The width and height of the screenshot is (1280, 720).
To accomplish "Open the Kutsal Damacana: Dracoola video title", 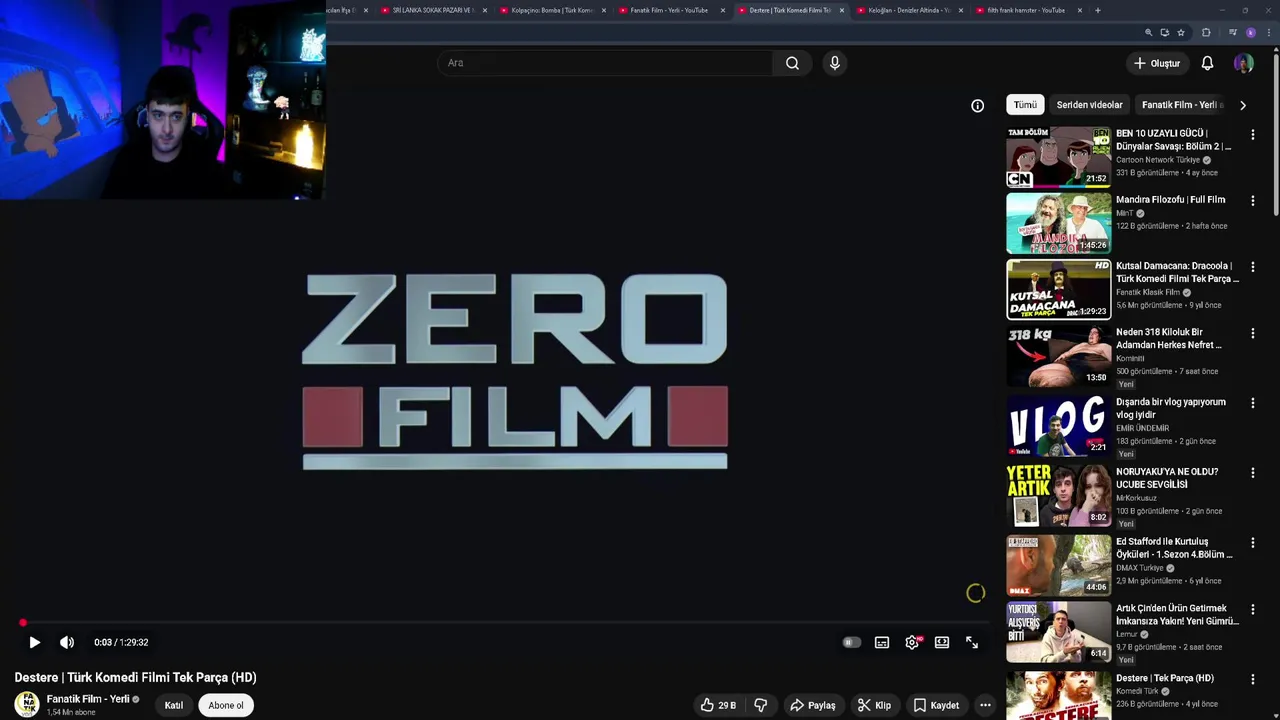I will coord(1177,272).
